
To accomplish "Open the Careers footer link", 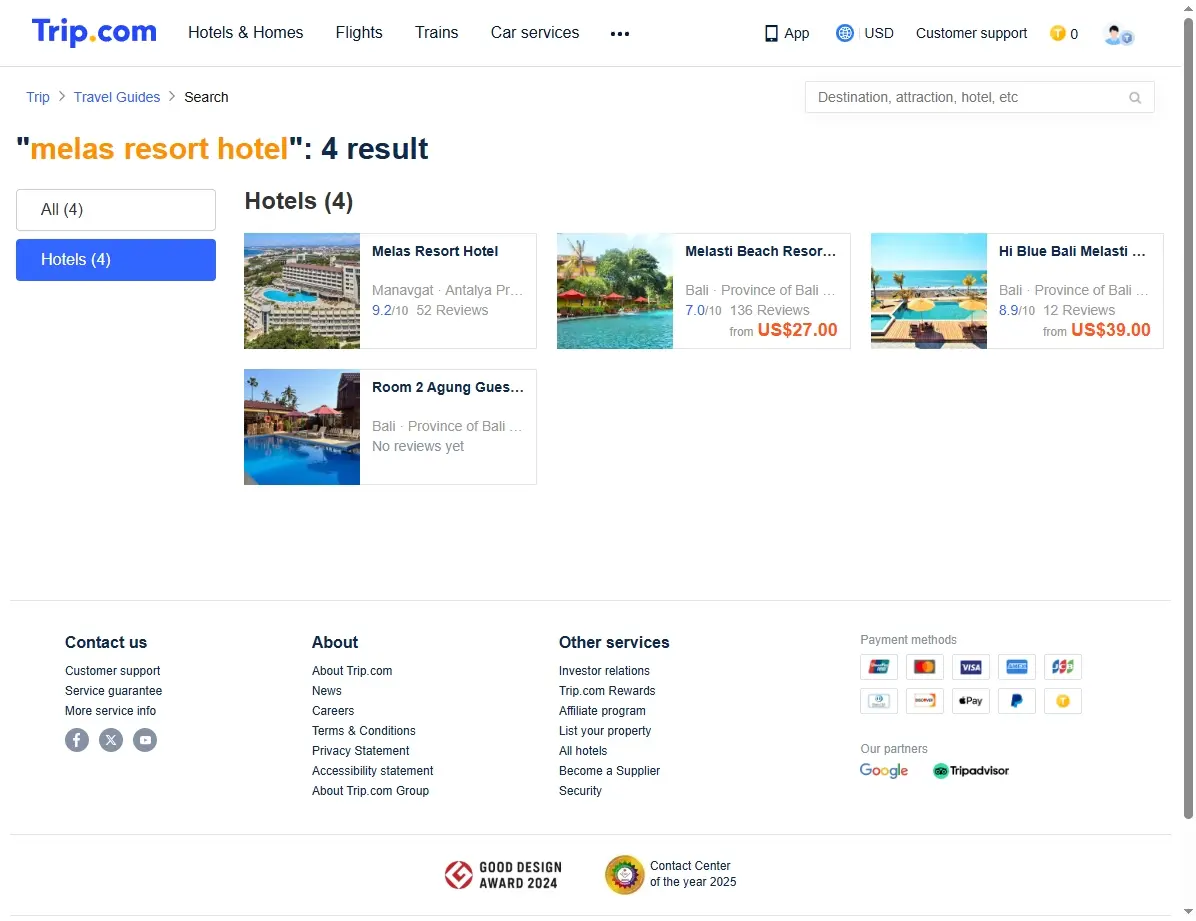I will coord(333,710).
